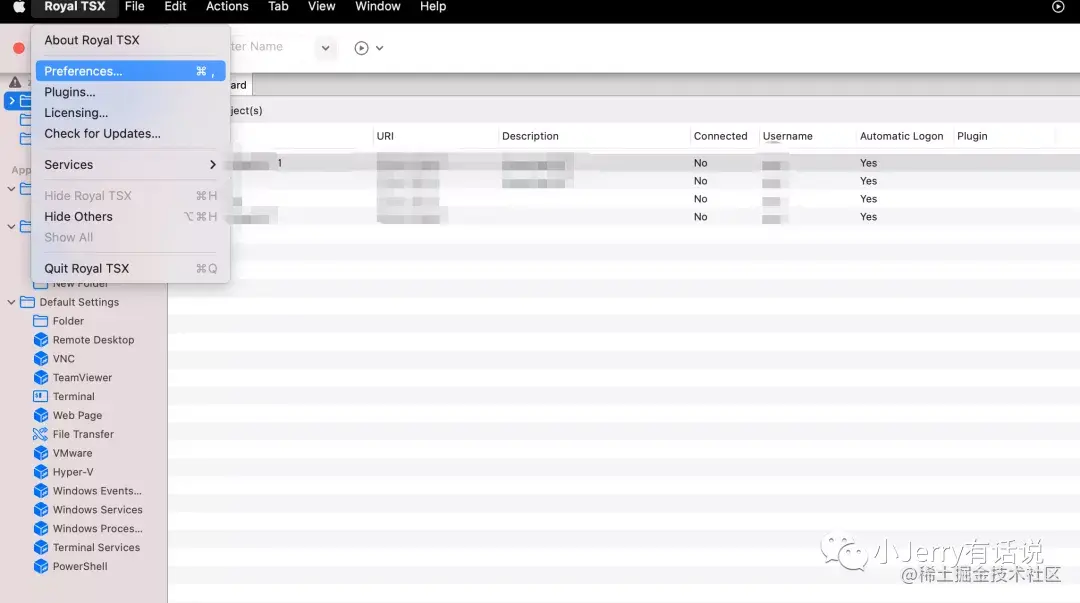
Task: Sort by the Username column header
Action: pyautogui.click(x=807, y=136)
